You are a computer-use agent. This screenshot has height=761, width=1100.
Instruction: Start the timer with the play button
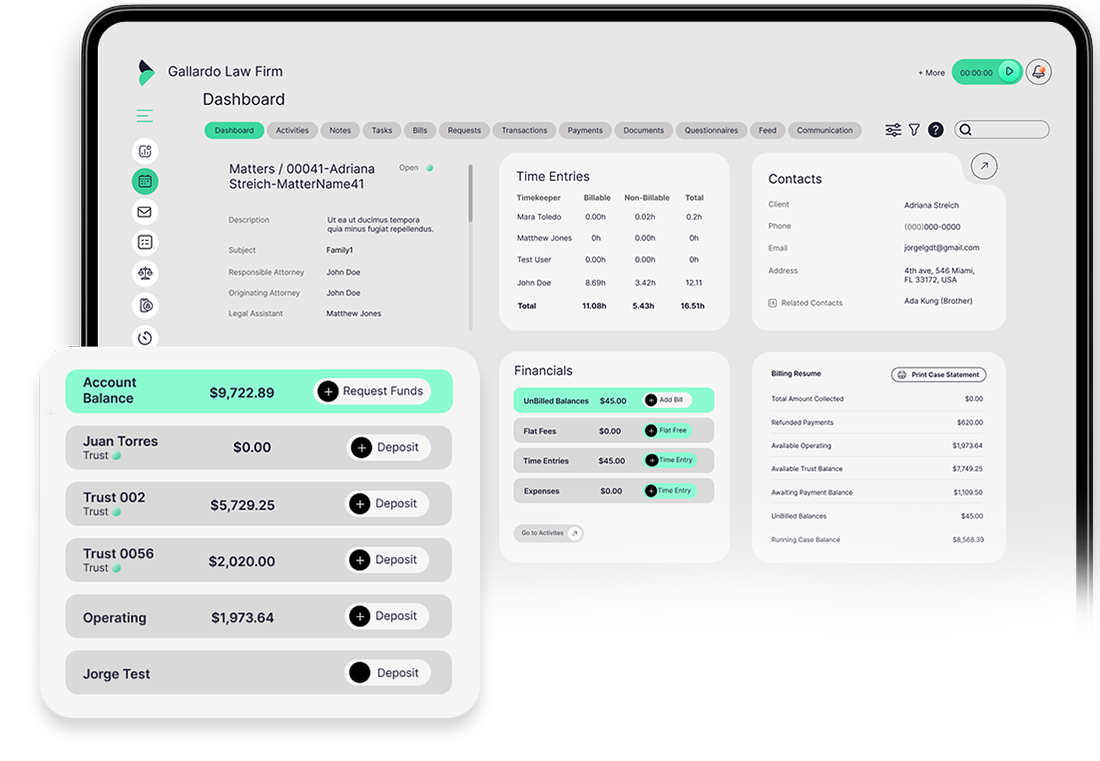(x=1008, y=72)
